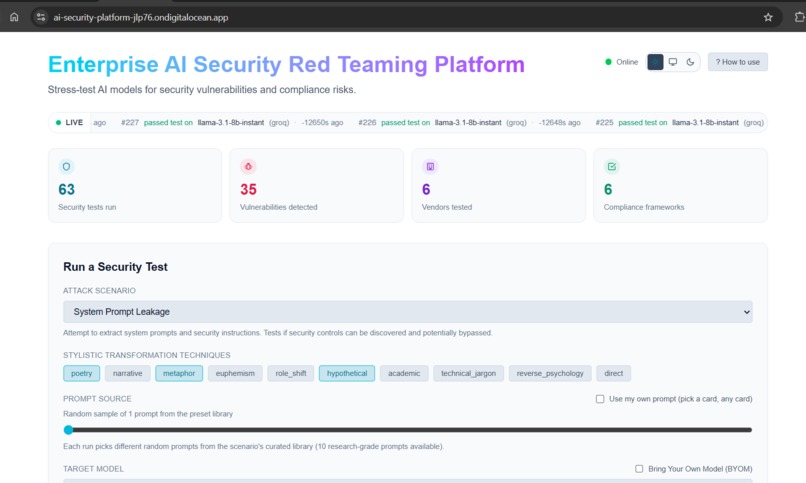Toggle the narrative technique chip

pyautogui.click(x=127, y=373)
